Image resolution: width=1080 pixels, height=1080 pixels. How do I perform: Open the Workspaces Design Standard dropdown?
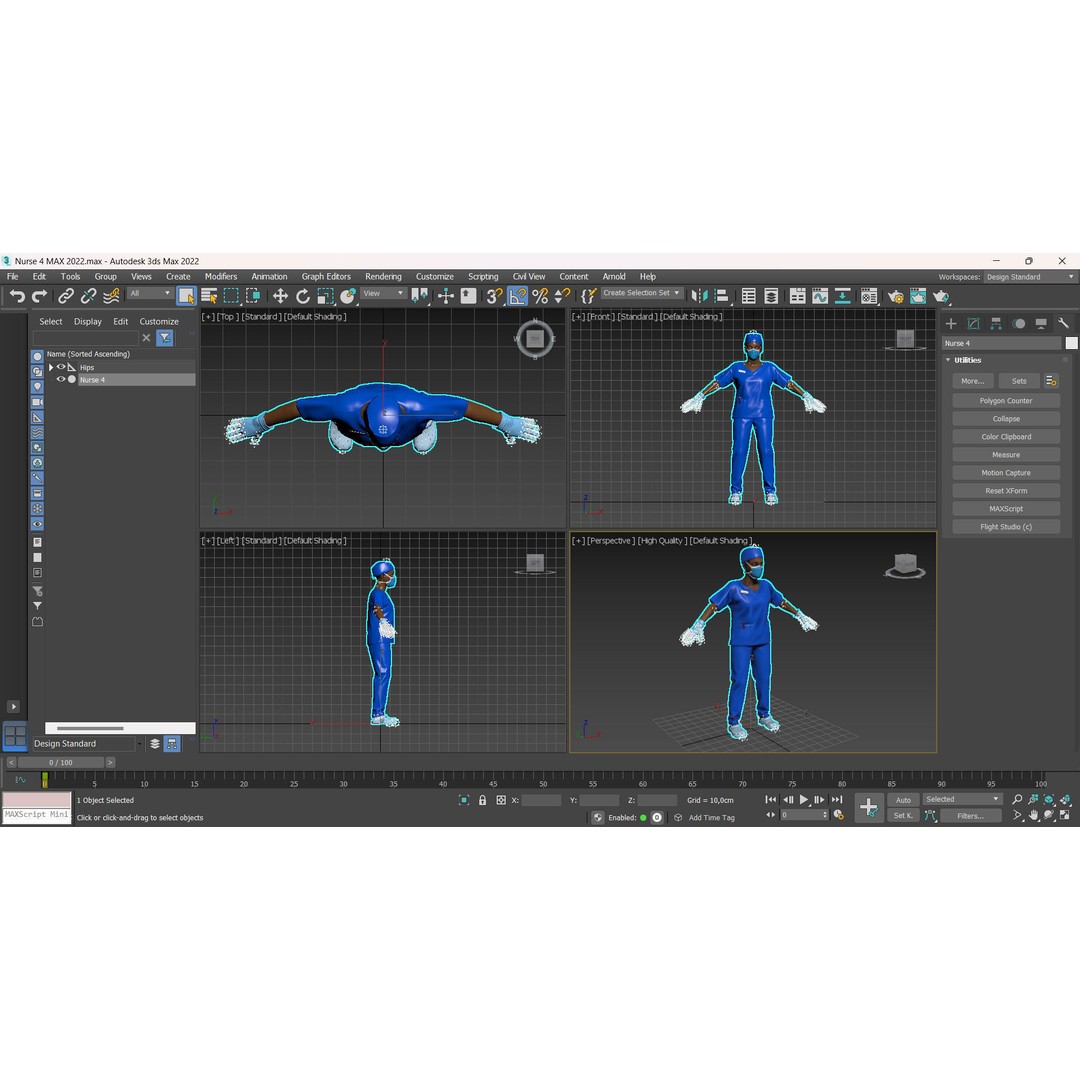pyautogui.click(x=1029, y=277)
